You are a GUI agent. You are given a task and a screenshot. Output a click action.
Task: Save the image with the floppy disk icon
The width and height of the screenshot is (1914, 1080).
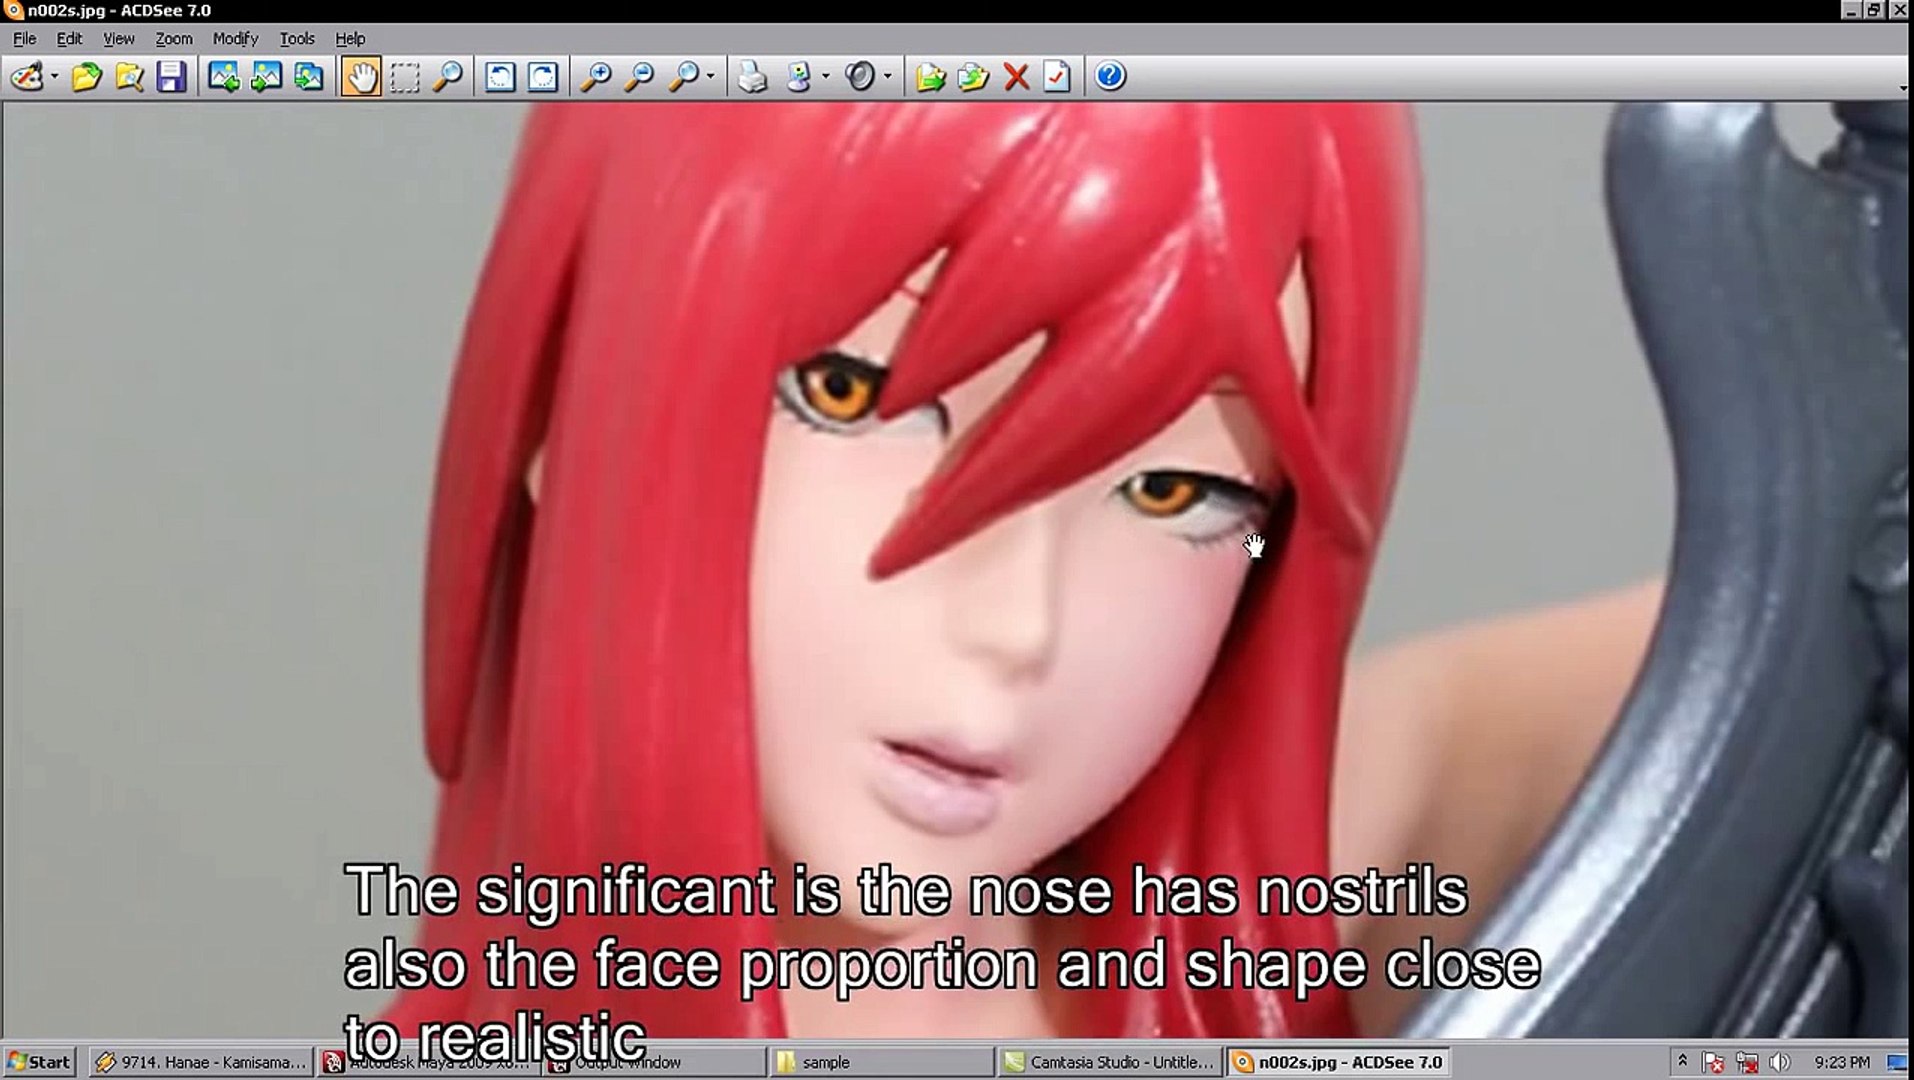(x=171, y=76)
